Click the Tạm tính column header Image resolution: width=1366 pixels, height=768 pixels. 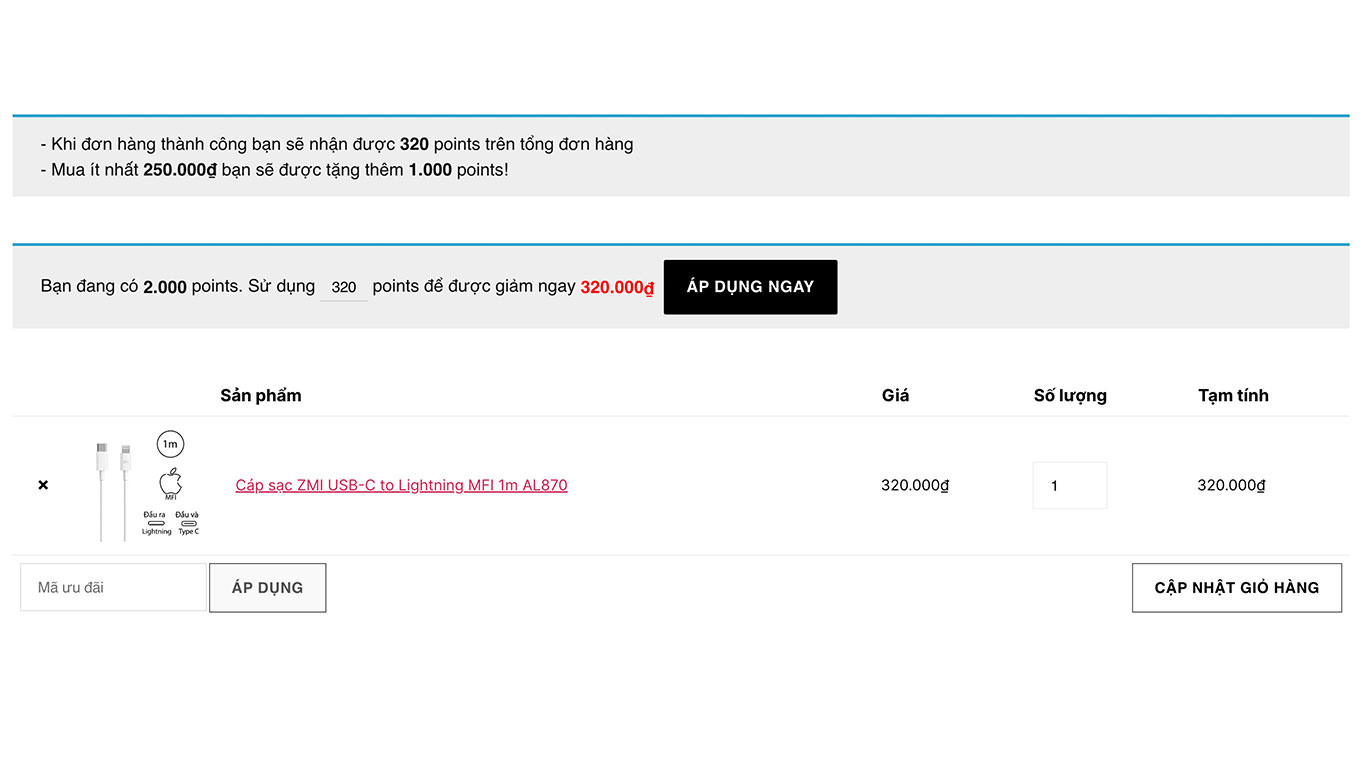point(1233,395)
